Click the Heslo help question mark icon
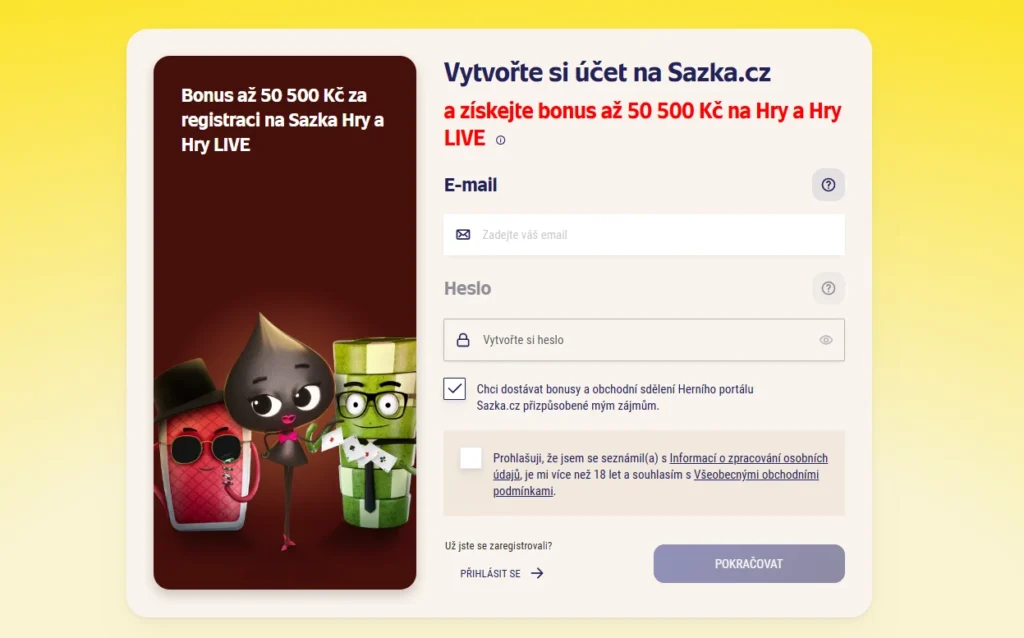 tap(828, 288)
